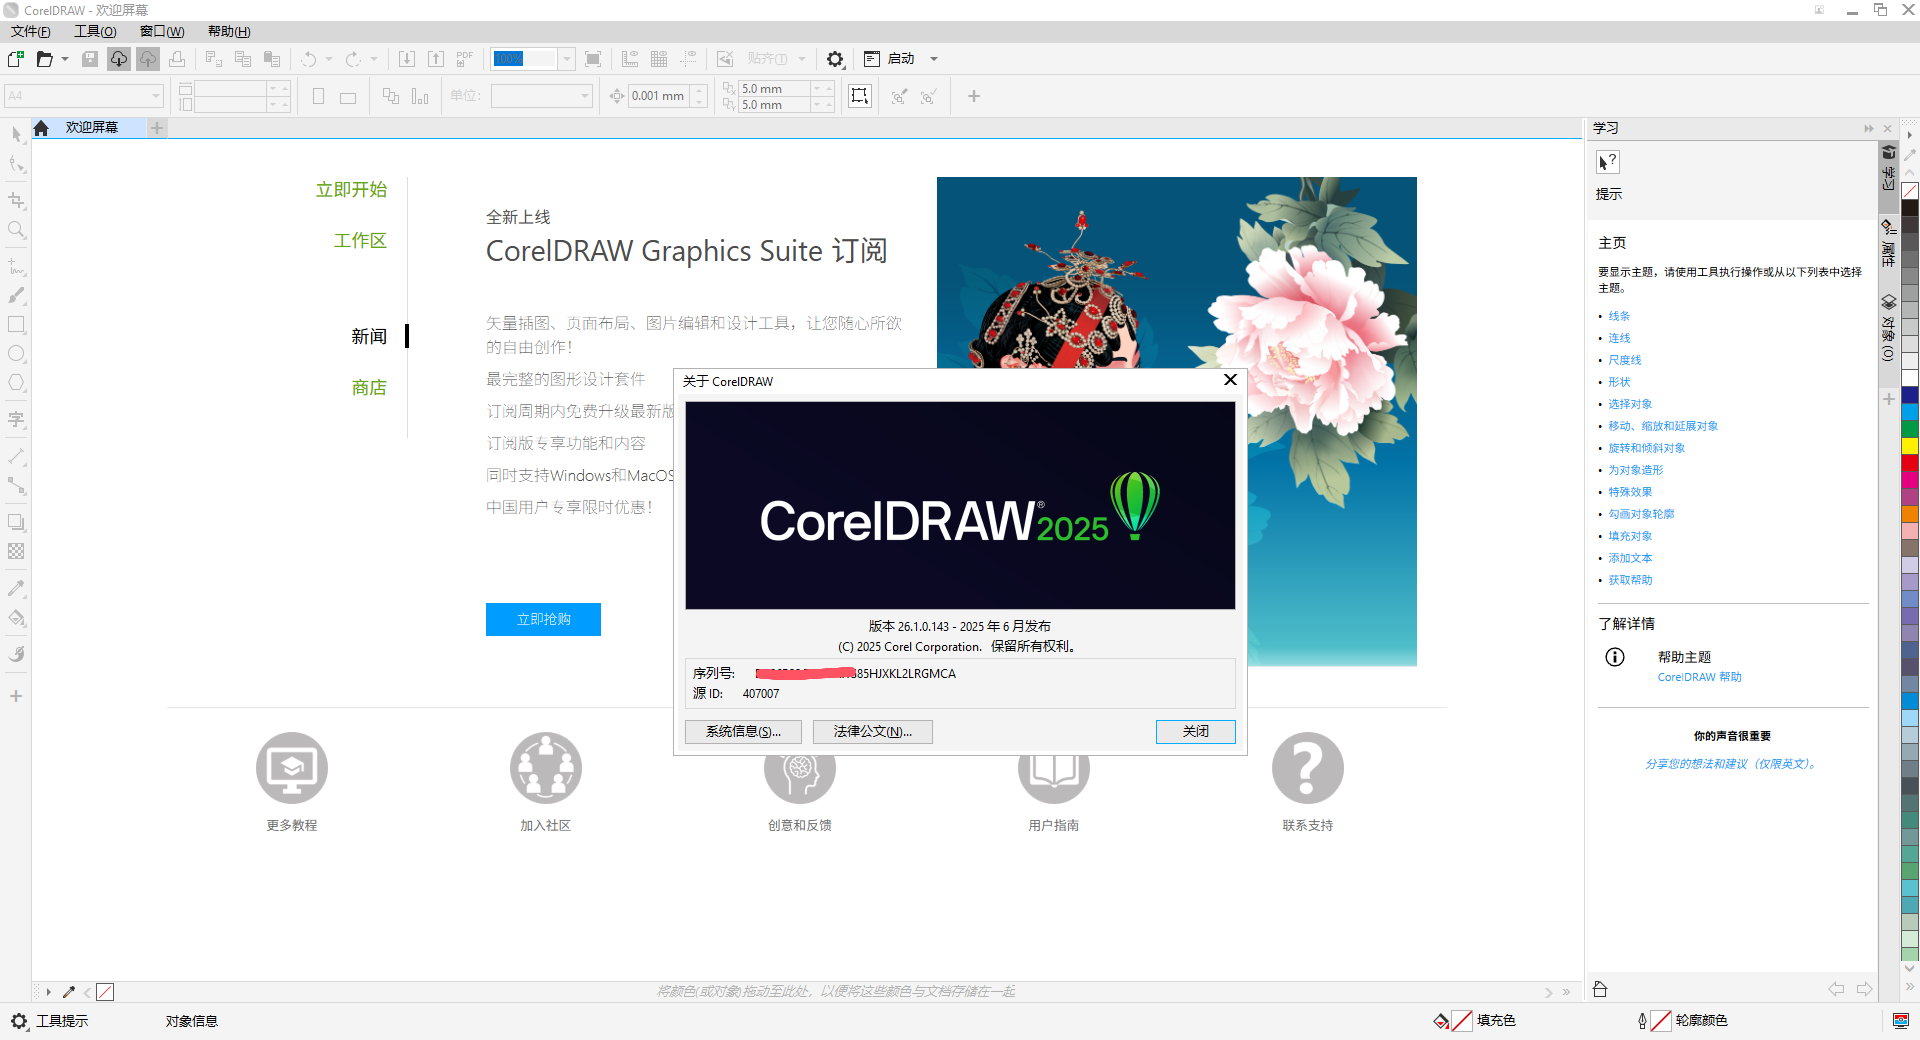Choose the Rectangle tool

(16, 324)
